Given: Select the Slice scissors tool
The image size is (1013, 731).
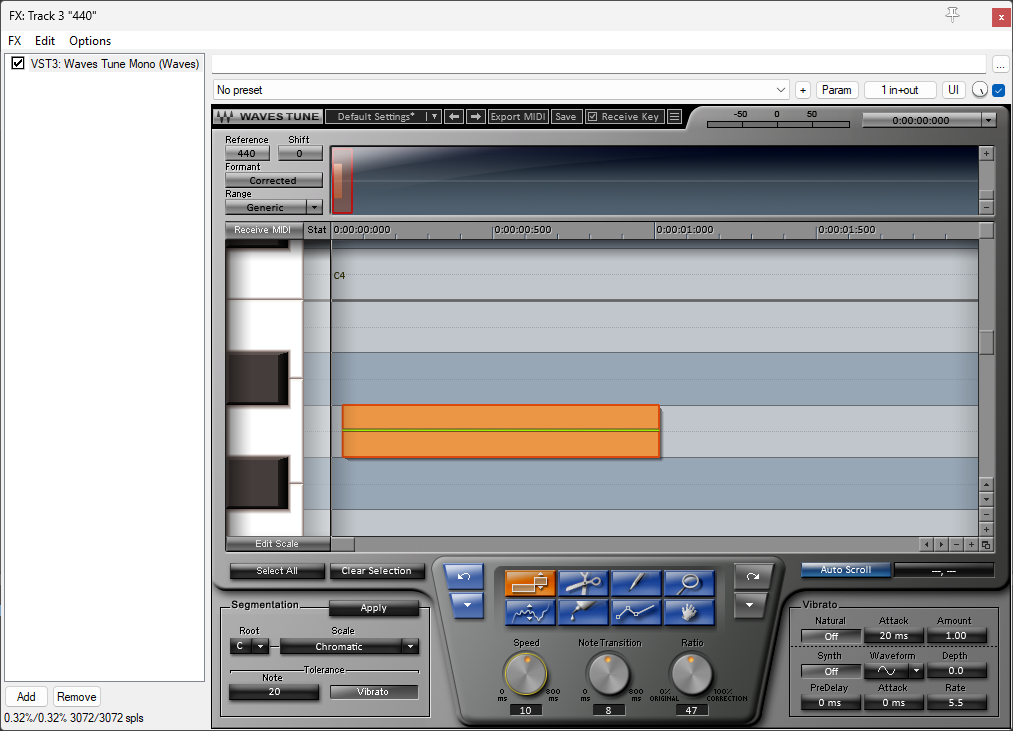Looking at the screenshot, I should tap(583, 583).
